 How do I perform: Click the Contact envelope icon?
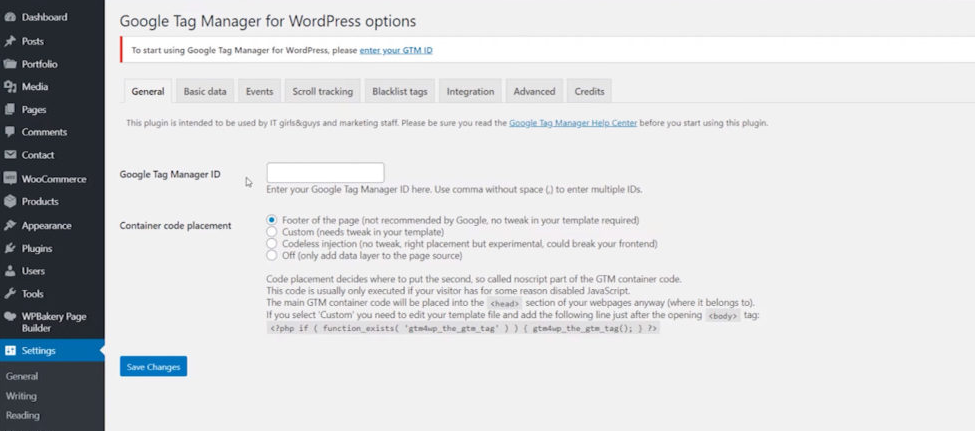(10, 155)
